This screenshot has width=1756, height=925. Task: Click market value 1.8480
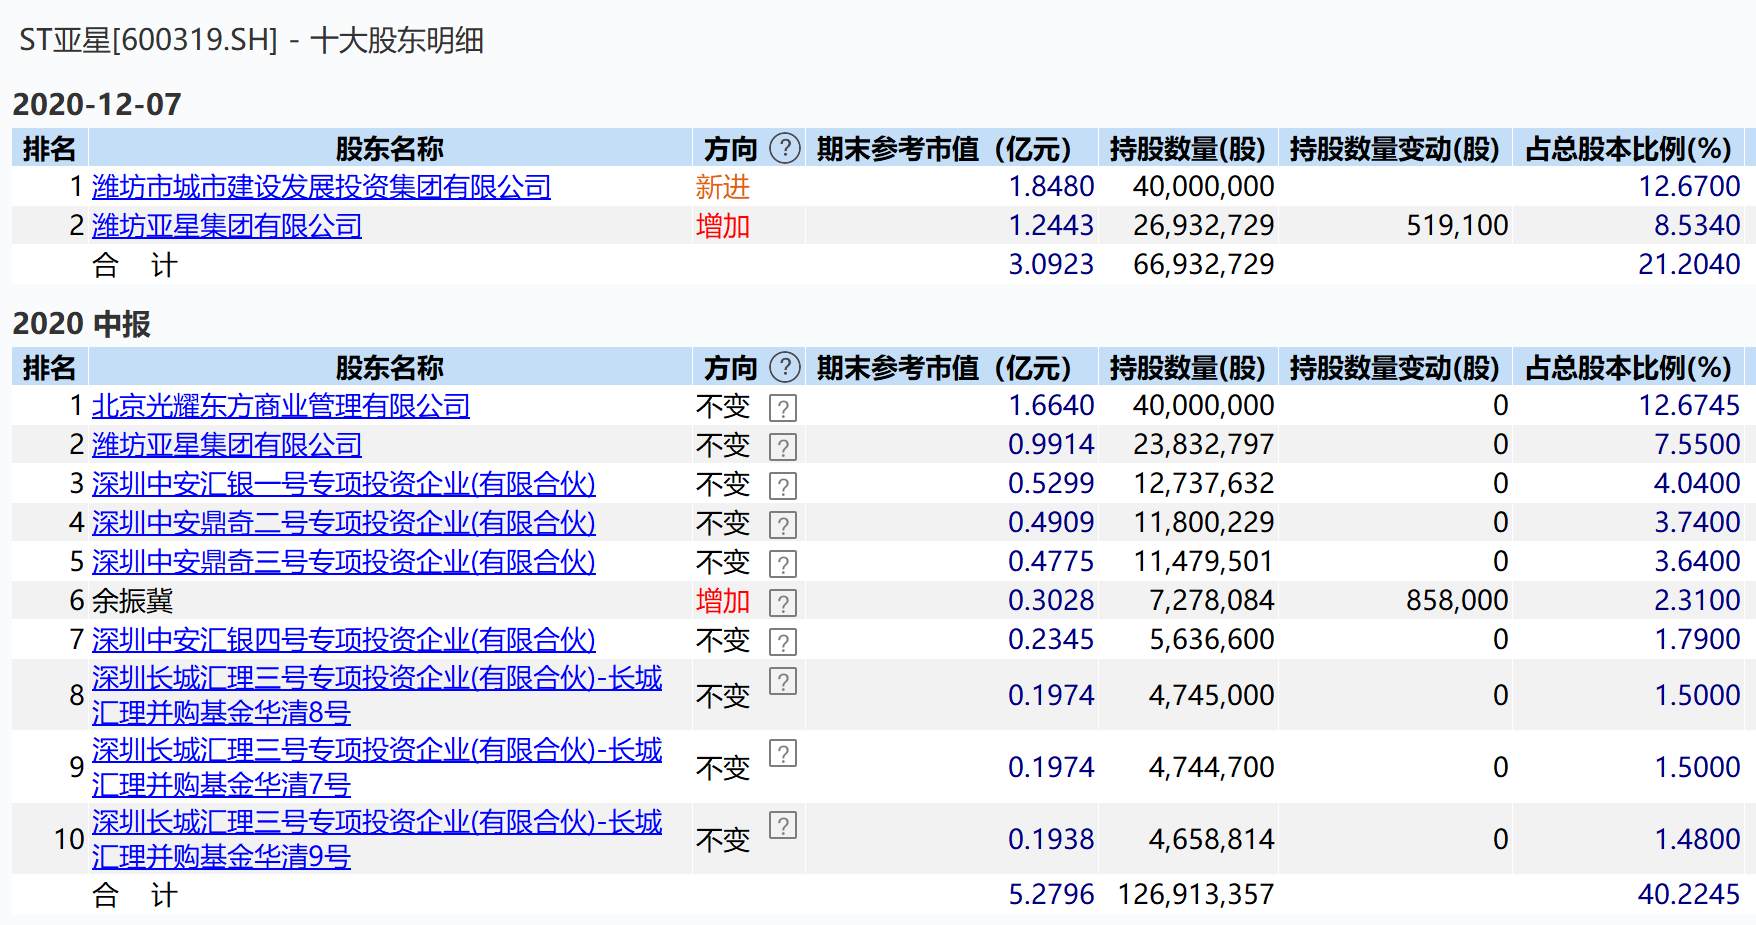(x=1051, y=186)
